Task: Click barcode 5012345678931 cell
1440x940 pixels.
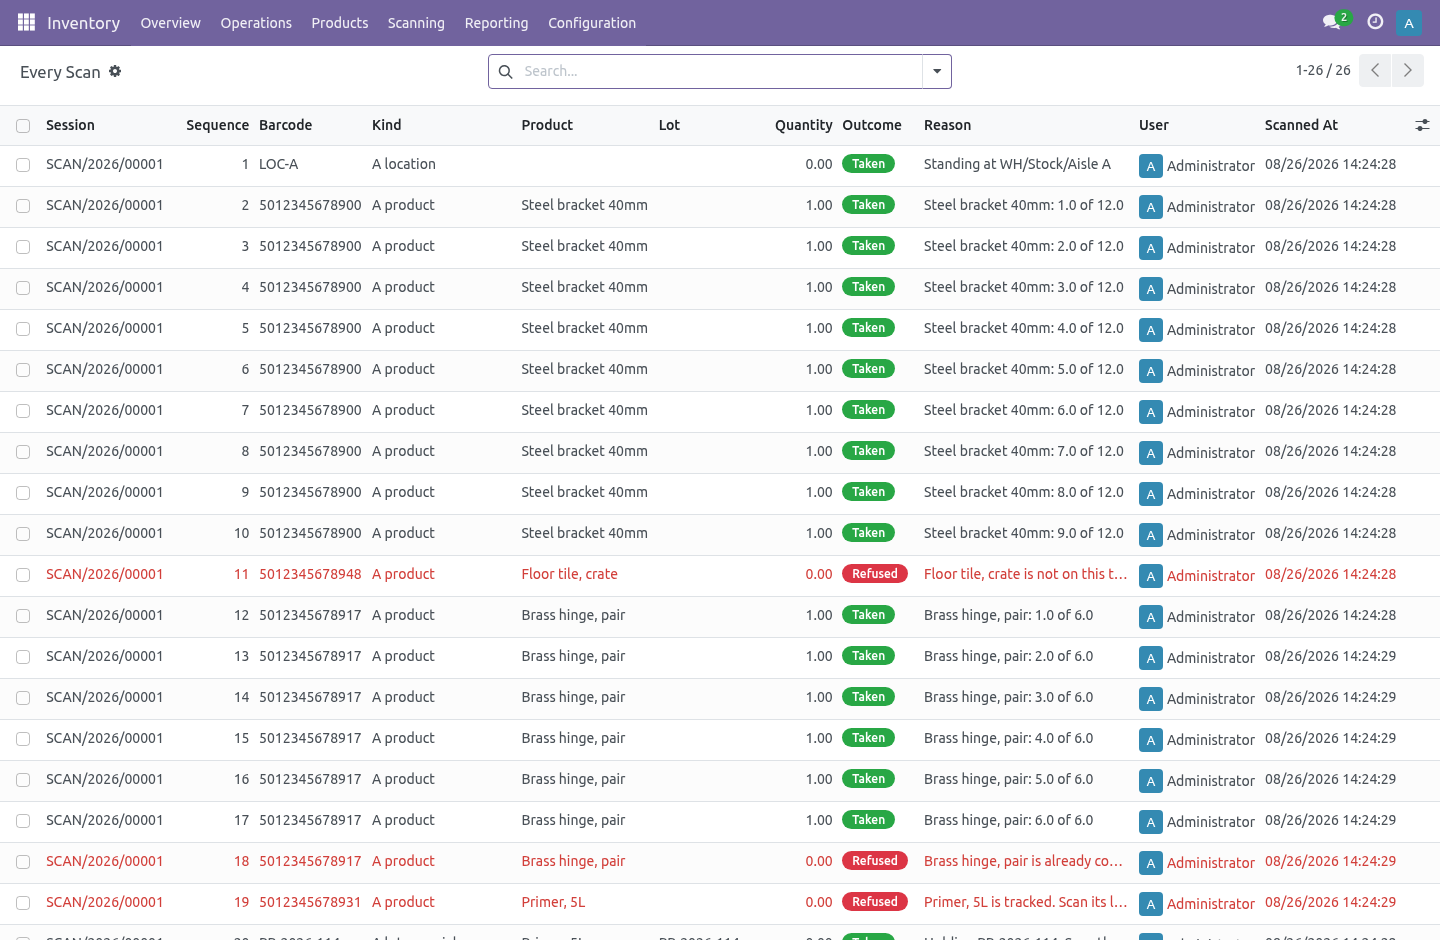Action: [x=310, y=902]
